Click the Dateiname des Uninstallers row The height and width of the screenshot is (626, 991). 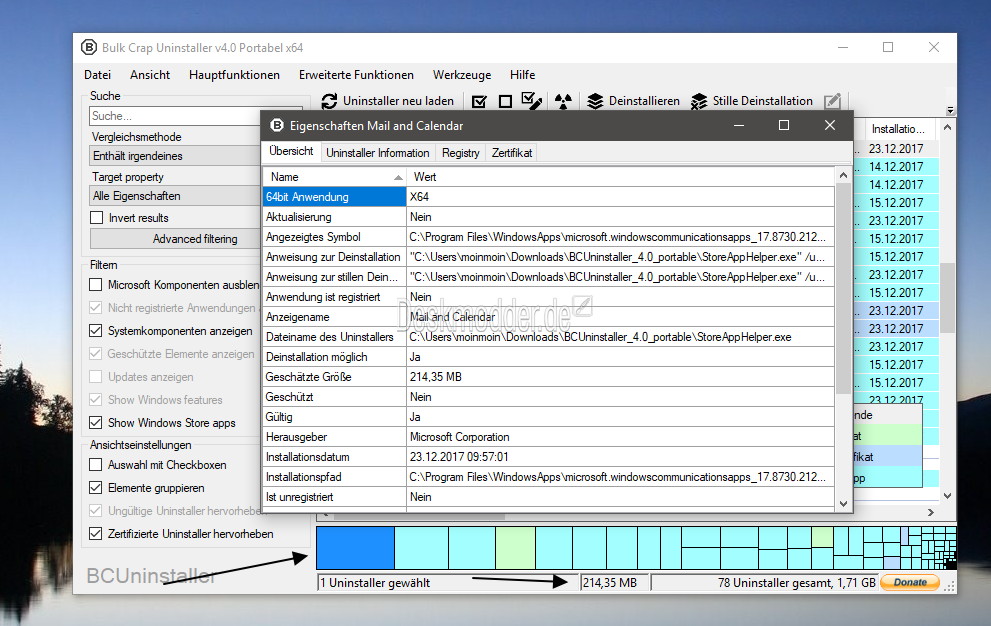click(x=549, y=337)
